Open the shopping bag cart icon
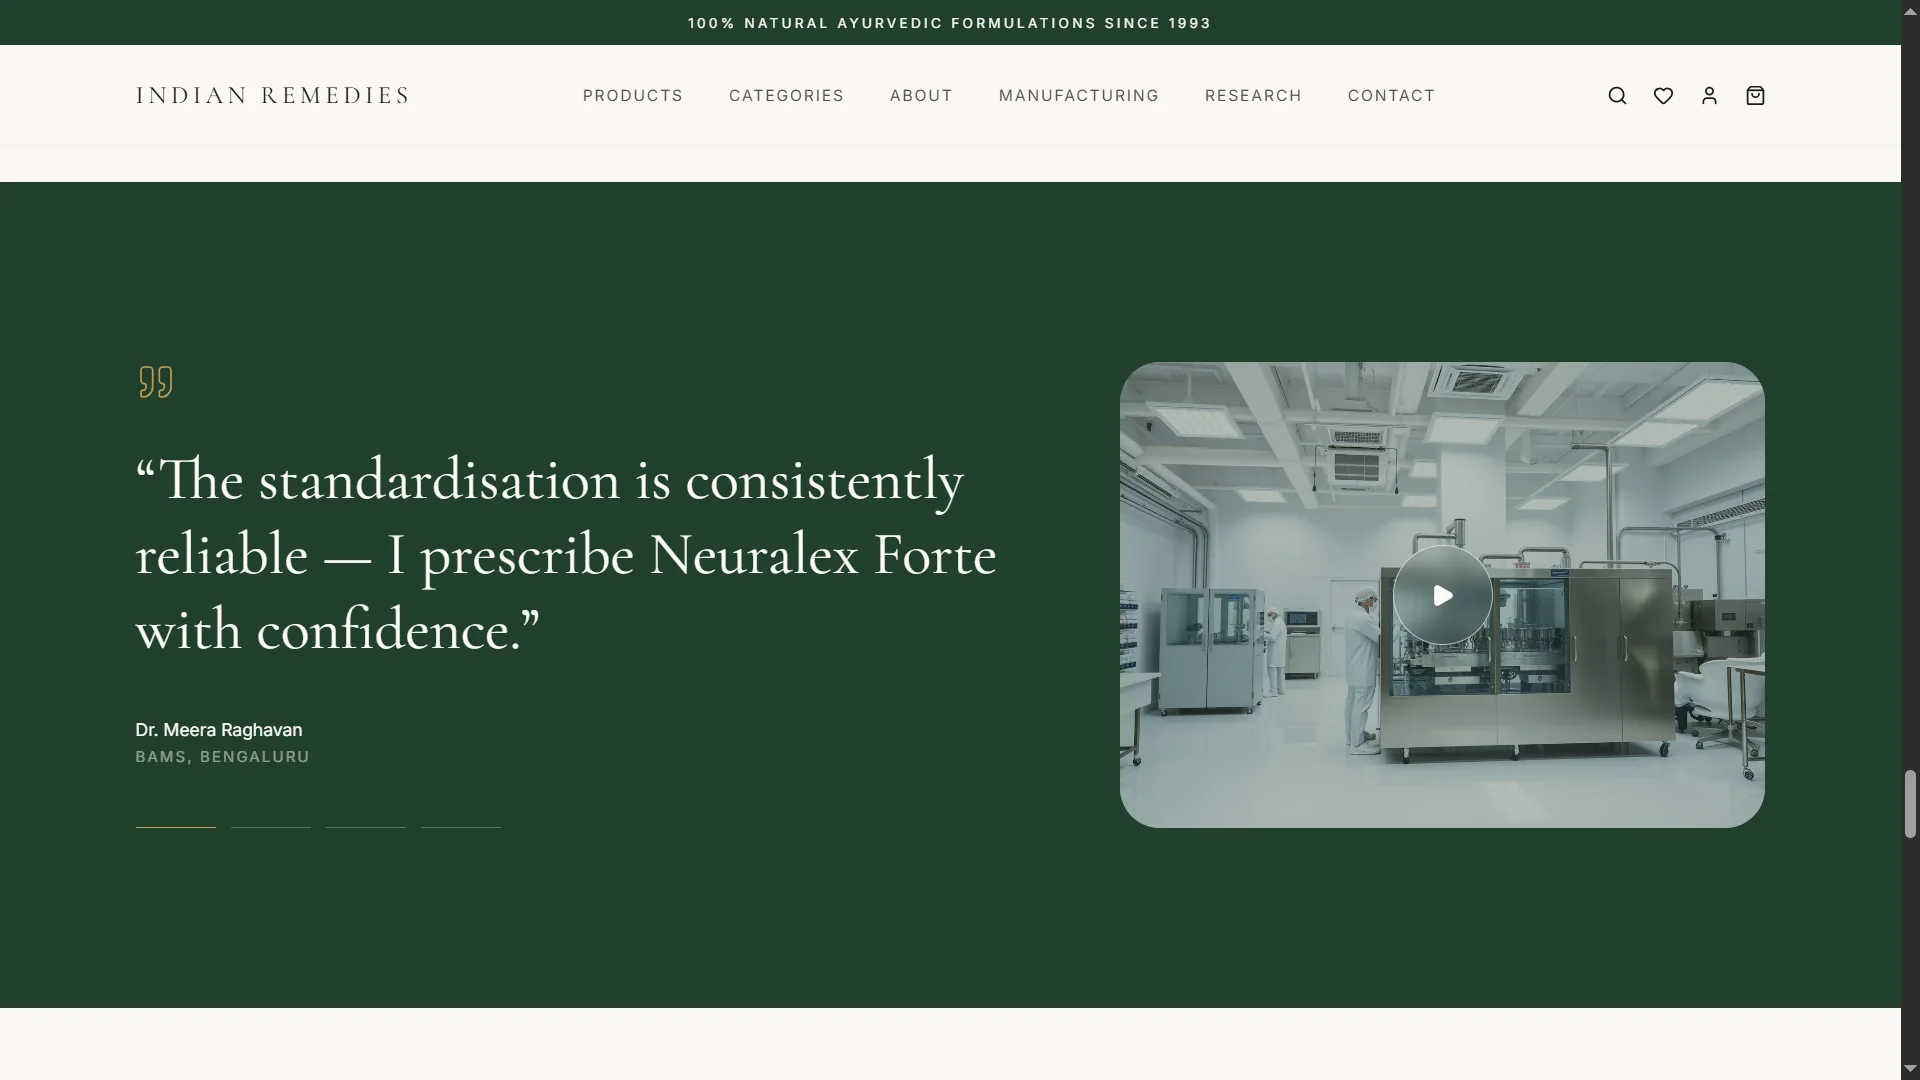The width and height of the screenshot is (1920, 1080). (x=1755, y=96)
